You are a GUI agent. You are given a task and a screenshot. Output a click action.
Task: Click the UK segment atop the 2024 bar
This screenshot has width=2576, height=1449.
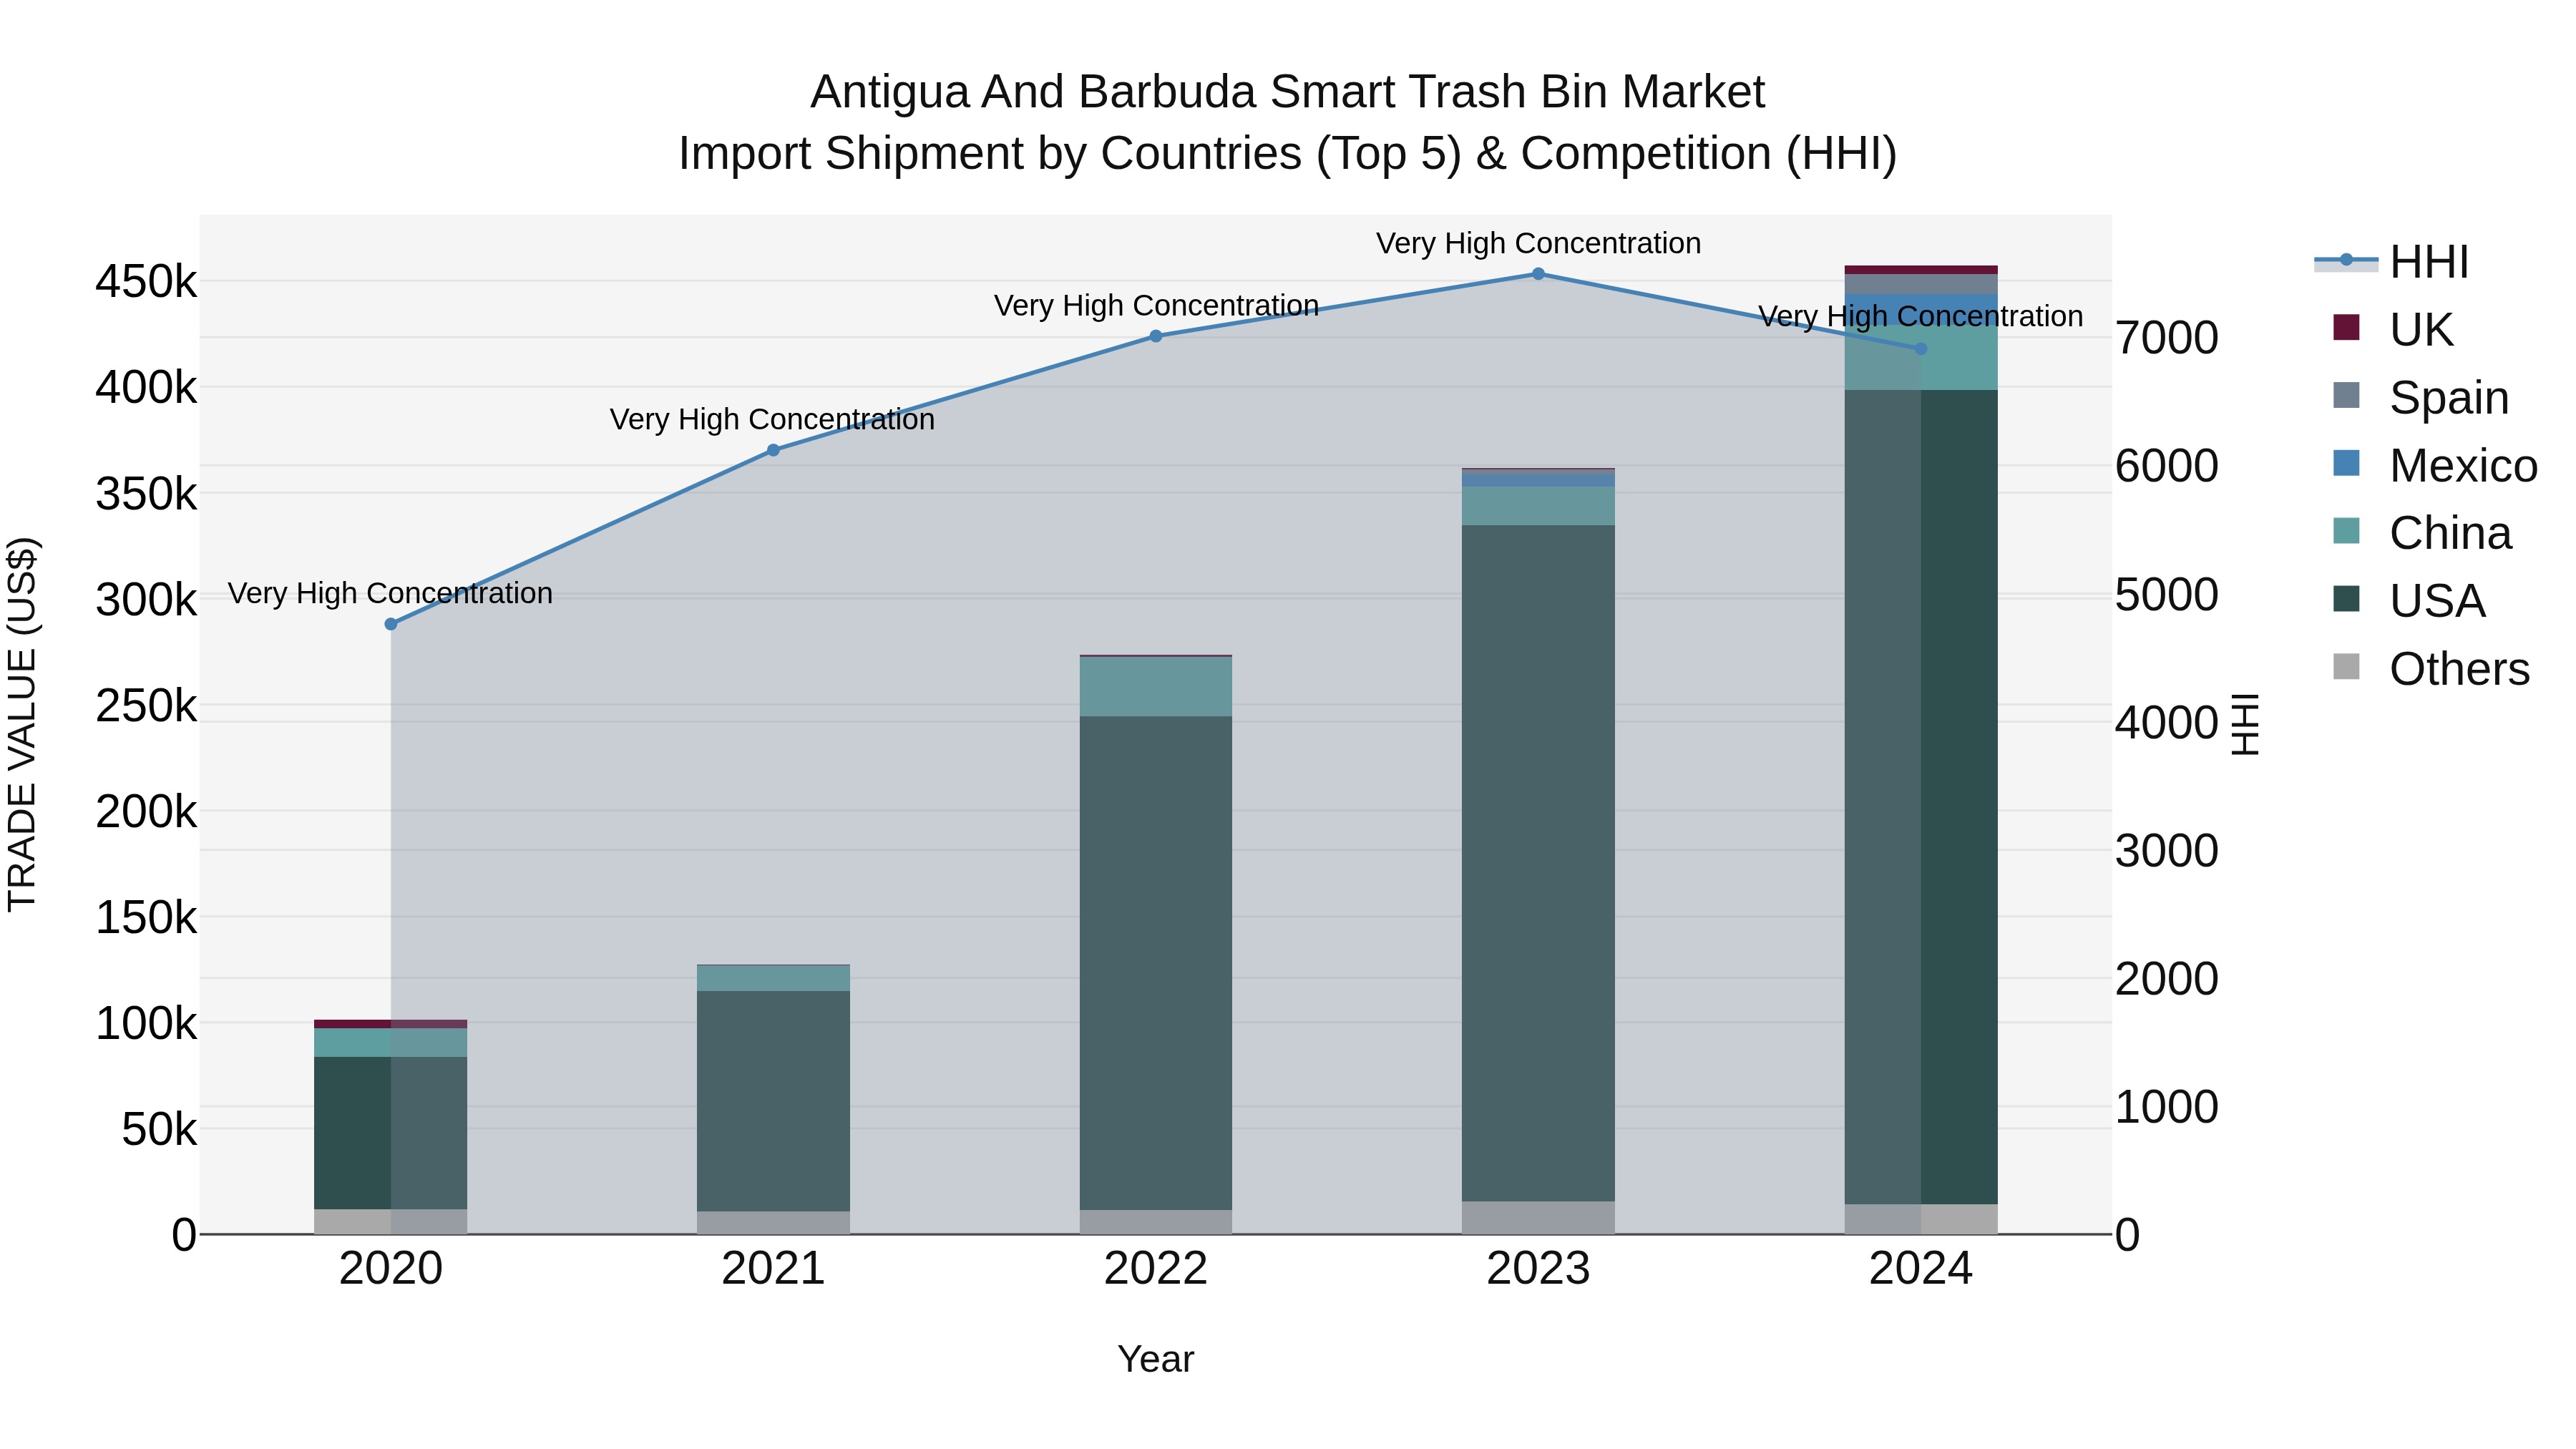pyautogui.click(x=1921, y=270)
